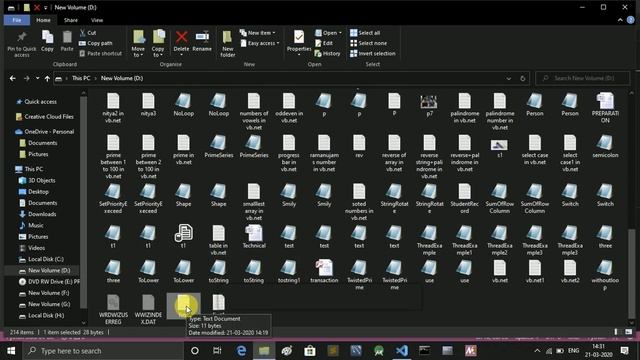Select the PREPARATION document file

(x=605, y=108)
